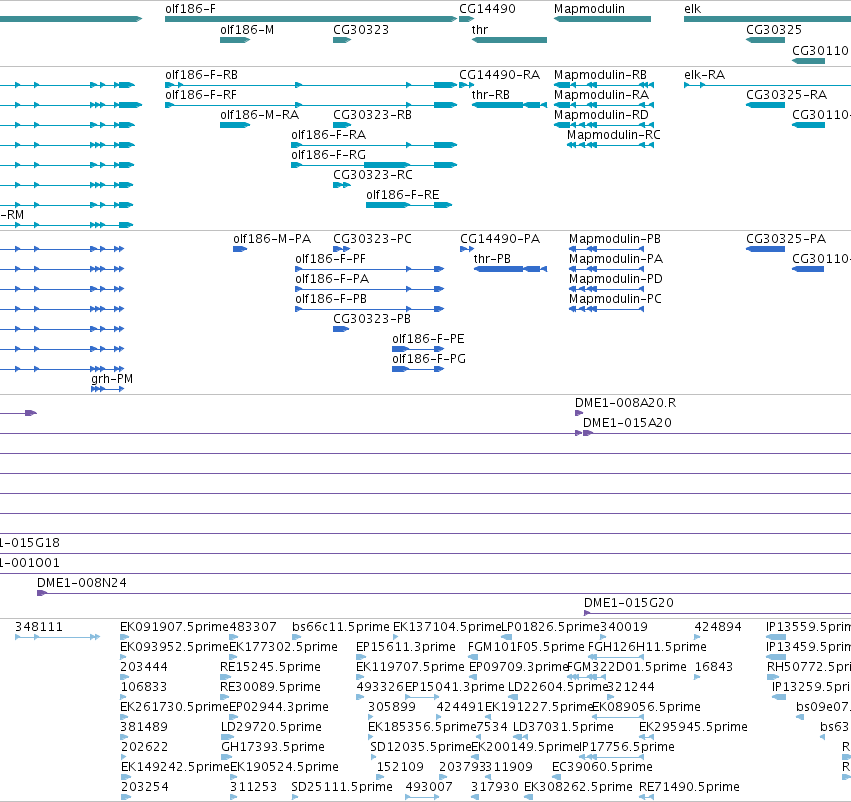Screen dimensions: 851x802
Task: Click protein "olf186-F-PB"
Action: tap(331, 299)
